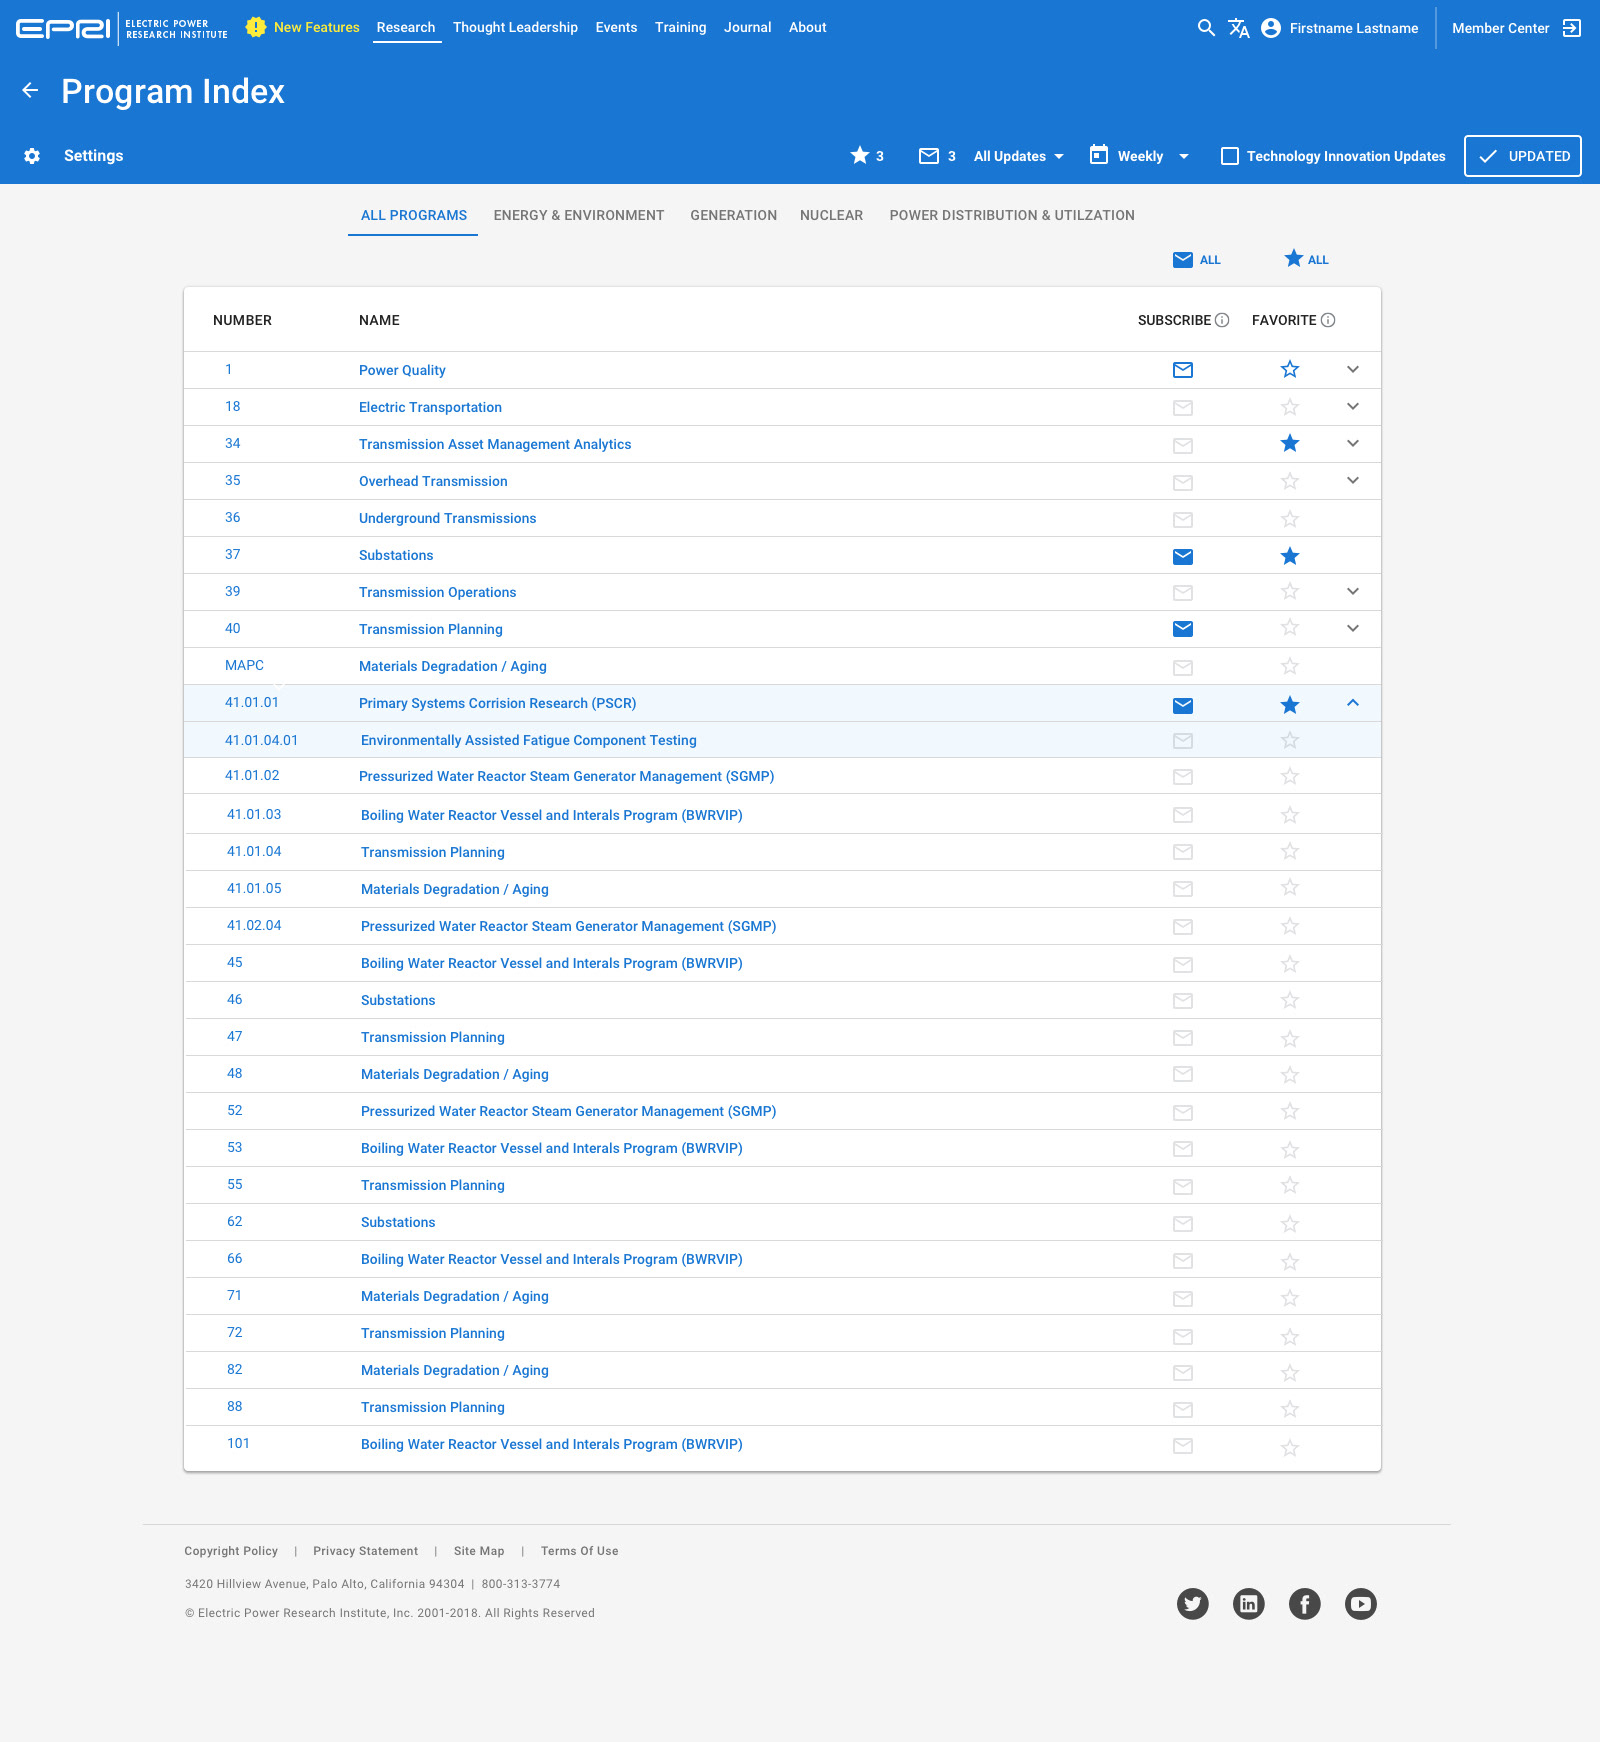Open Privacy Statement footer link
The height and width of the screenshot is (1742, 1600).
pyautogui.click(x=366, y=1551)
